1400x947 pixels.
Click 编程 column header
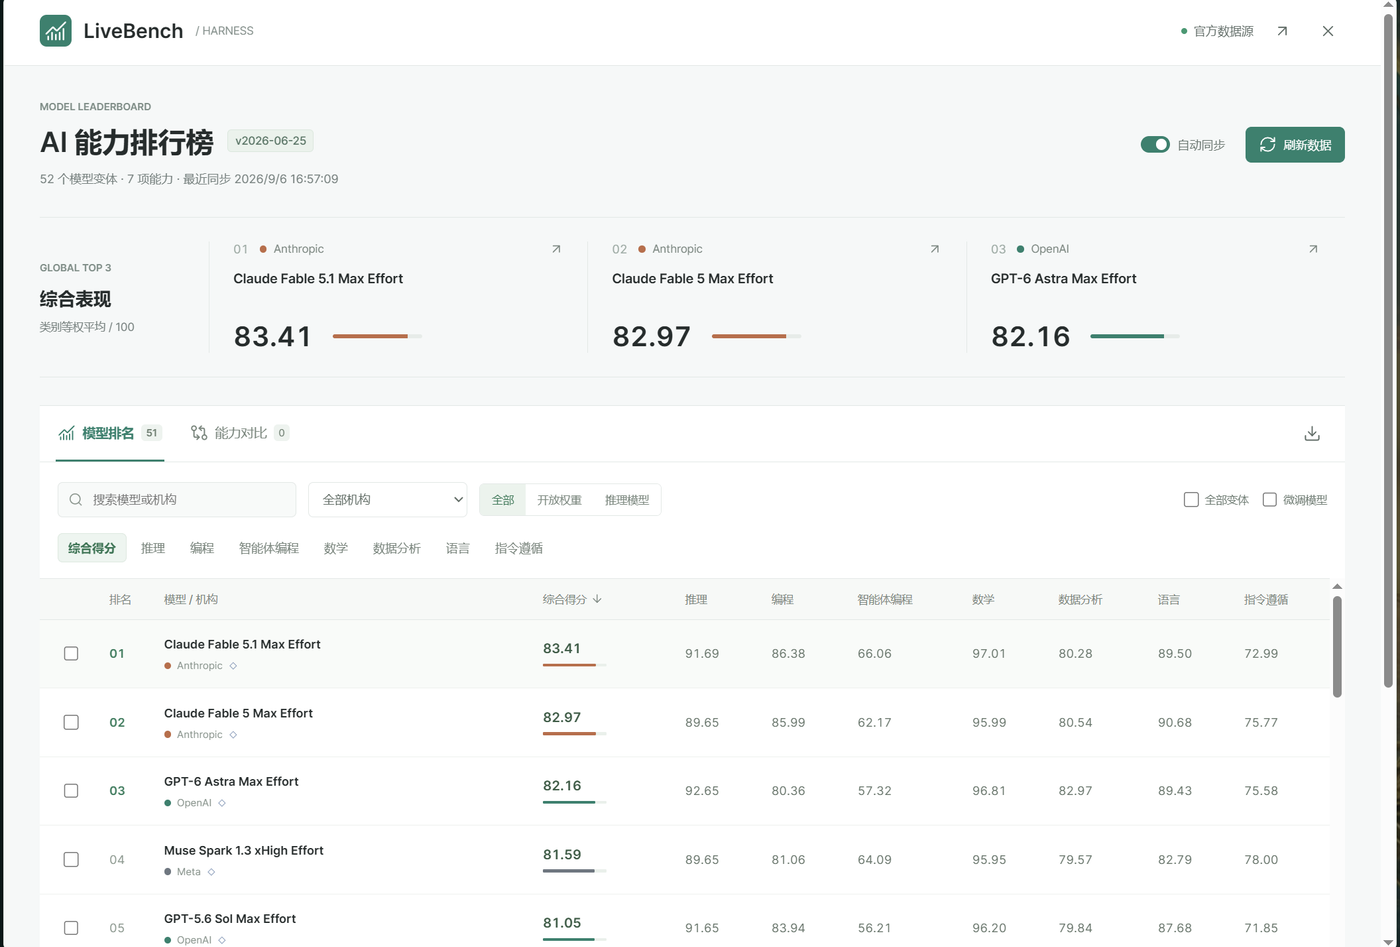click(x=782, y=600)
